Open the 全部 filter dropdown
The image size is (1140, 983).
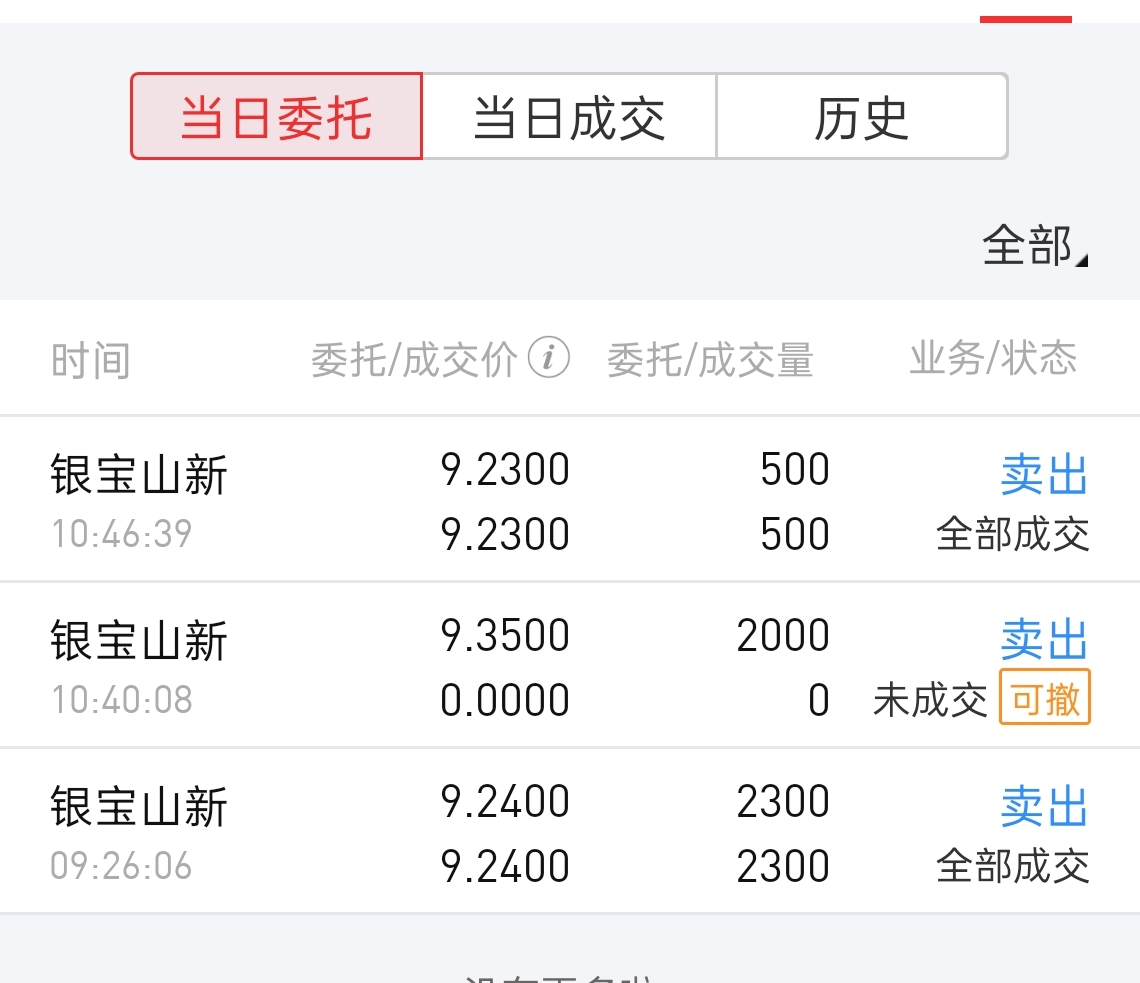click(x=1033, y=246)
